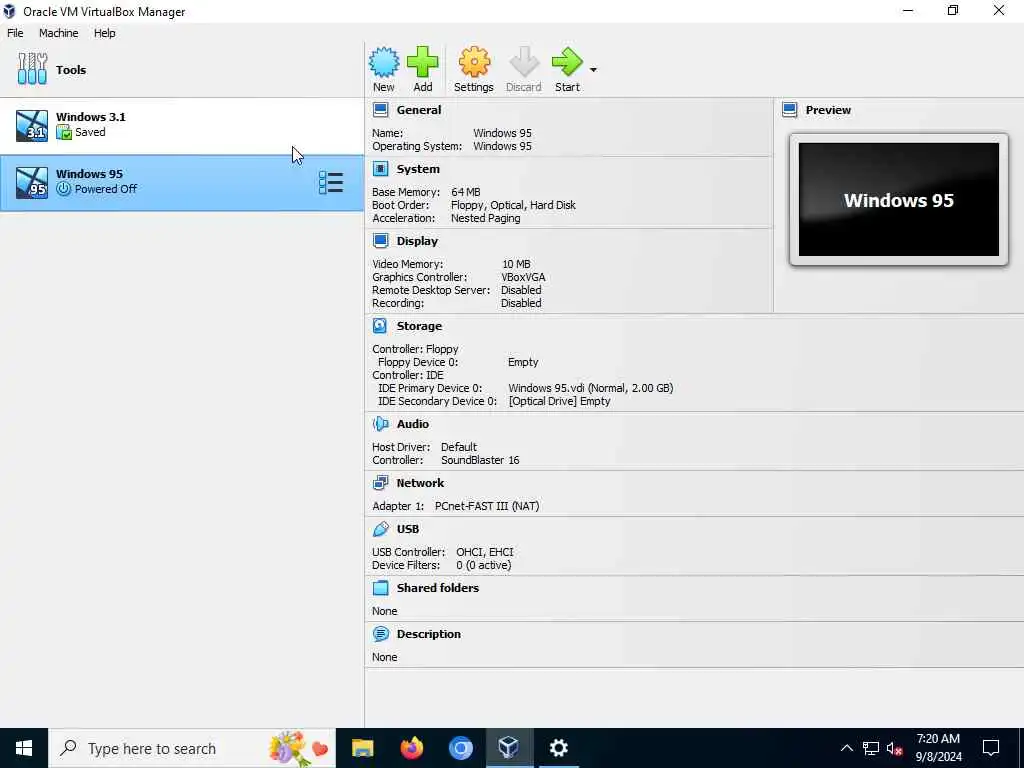Open the Machine menu
Image resolution: width=1024 pixels, height=768 pixels.
(x=58, y=33)
